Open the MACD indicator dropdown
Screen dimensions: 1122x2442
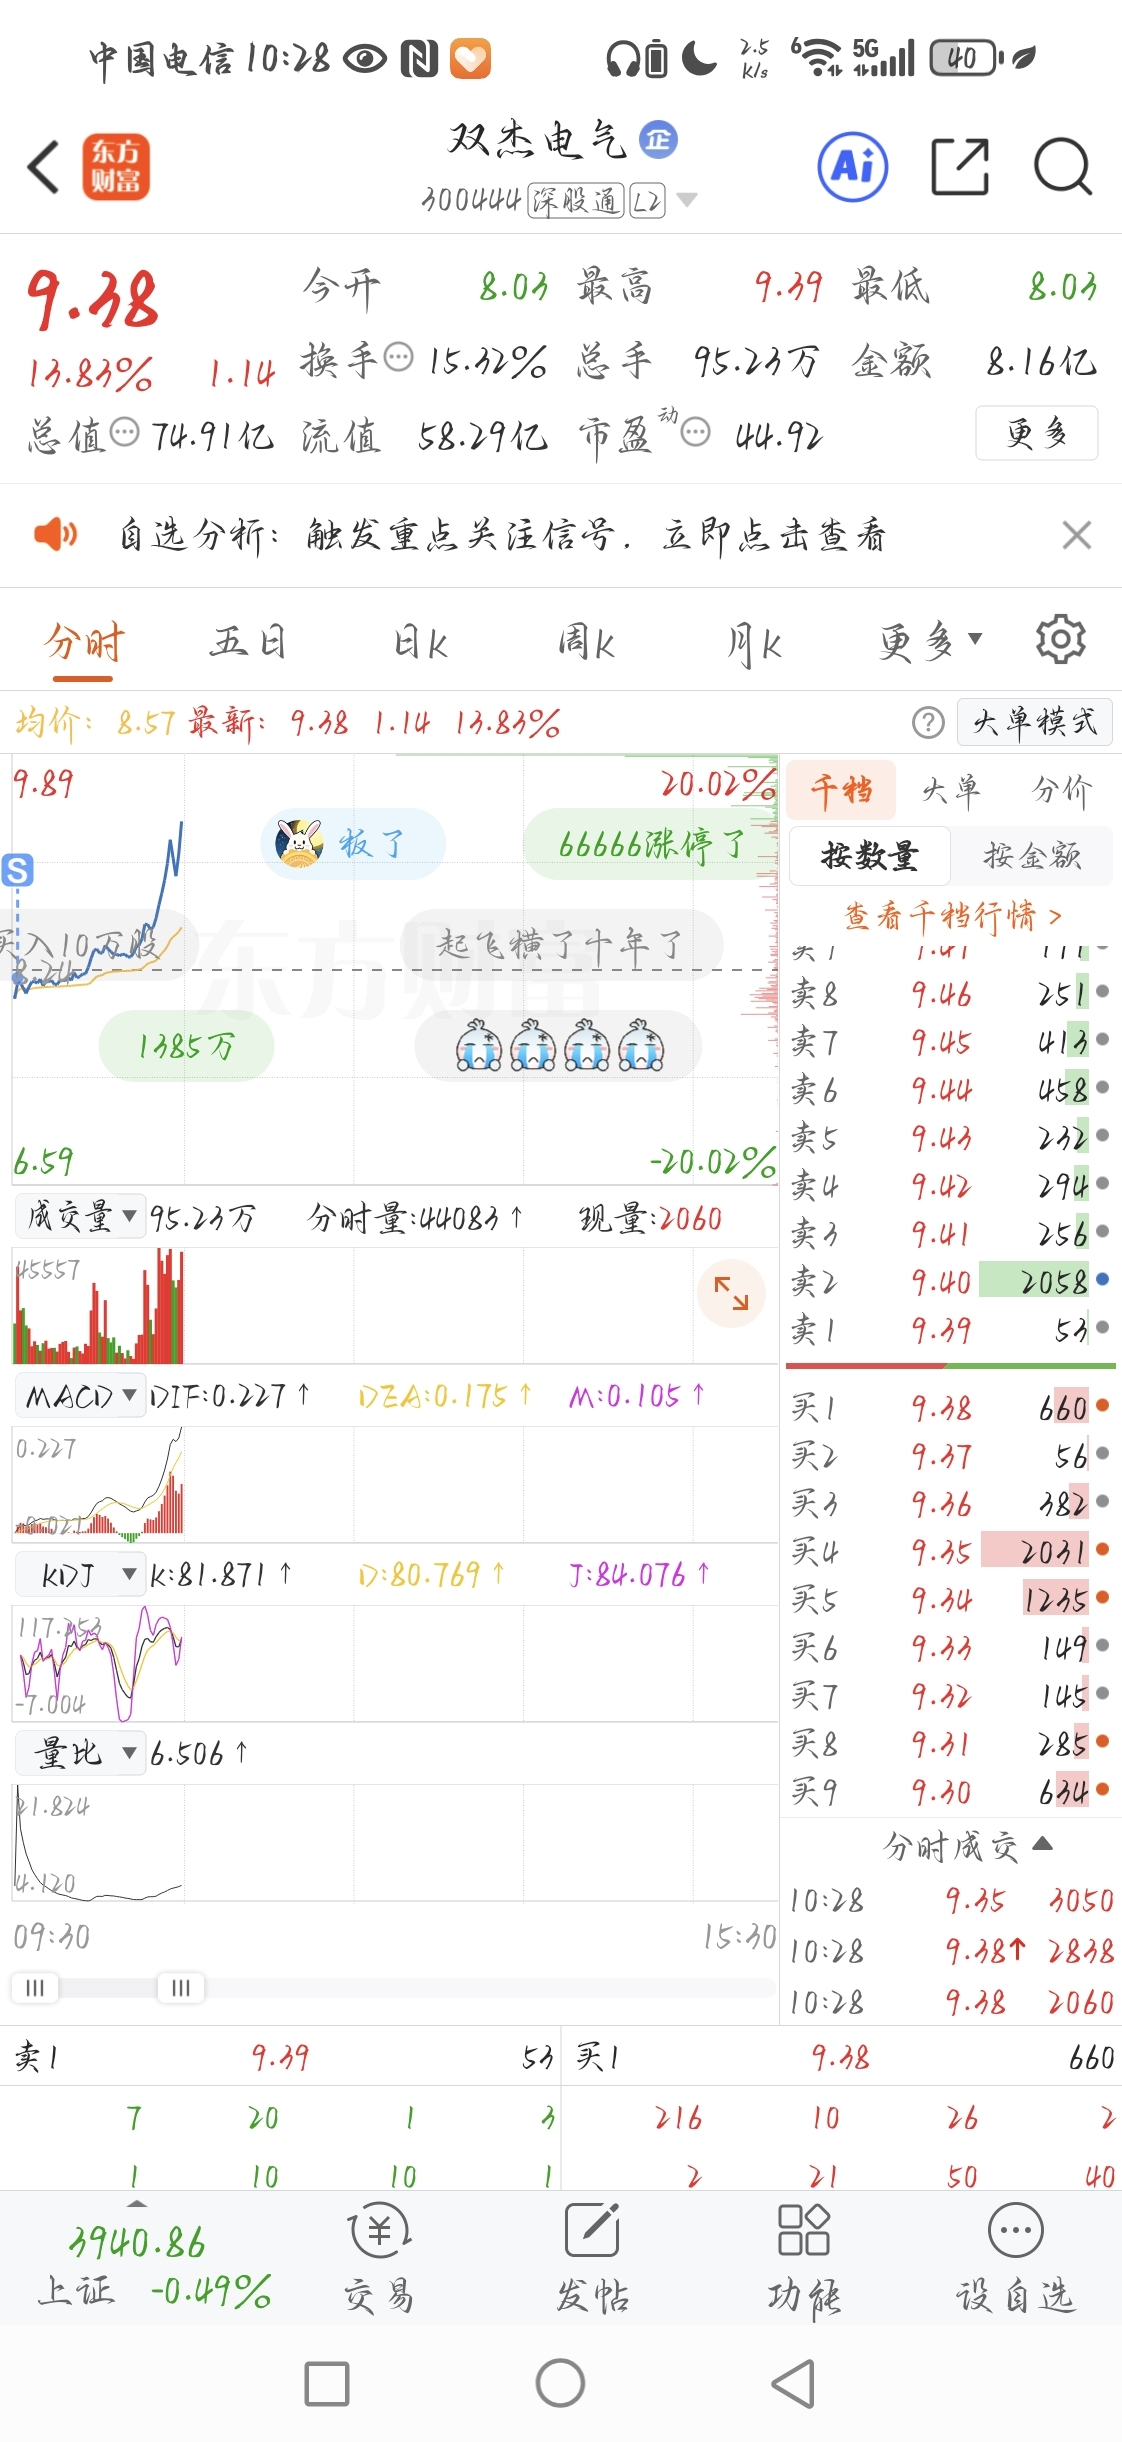pyautogui.click(x=81, y=1395)
